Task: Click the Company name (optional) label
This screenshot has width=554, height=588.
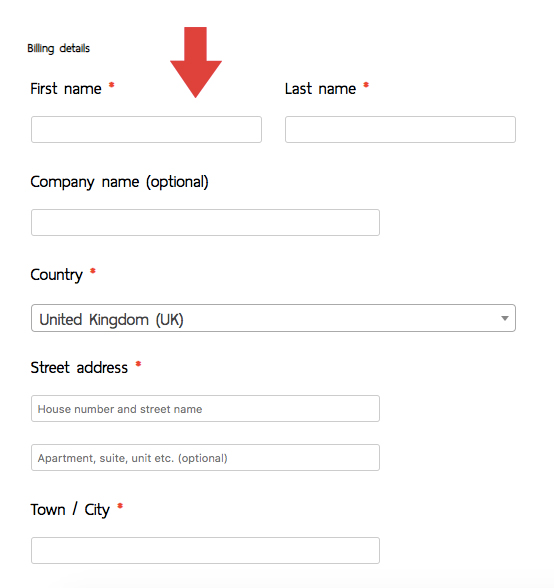Action: pos(119,182)
